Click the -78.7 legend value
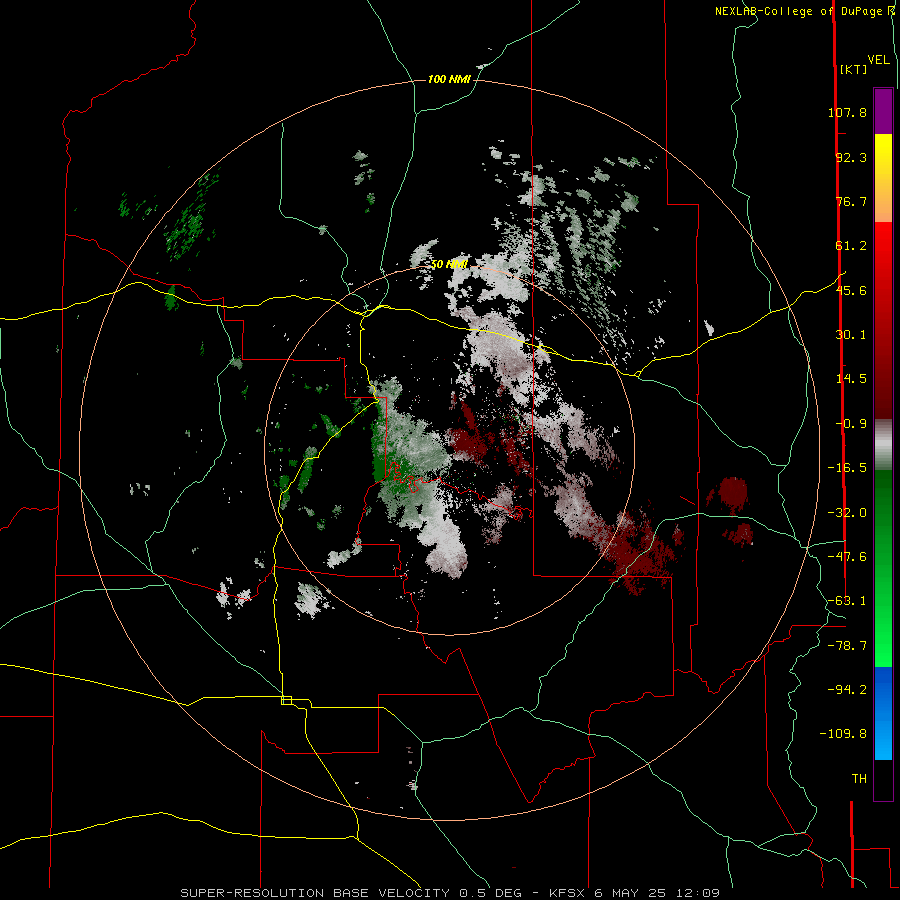The image size is (900, 900). tap(847, 646)
